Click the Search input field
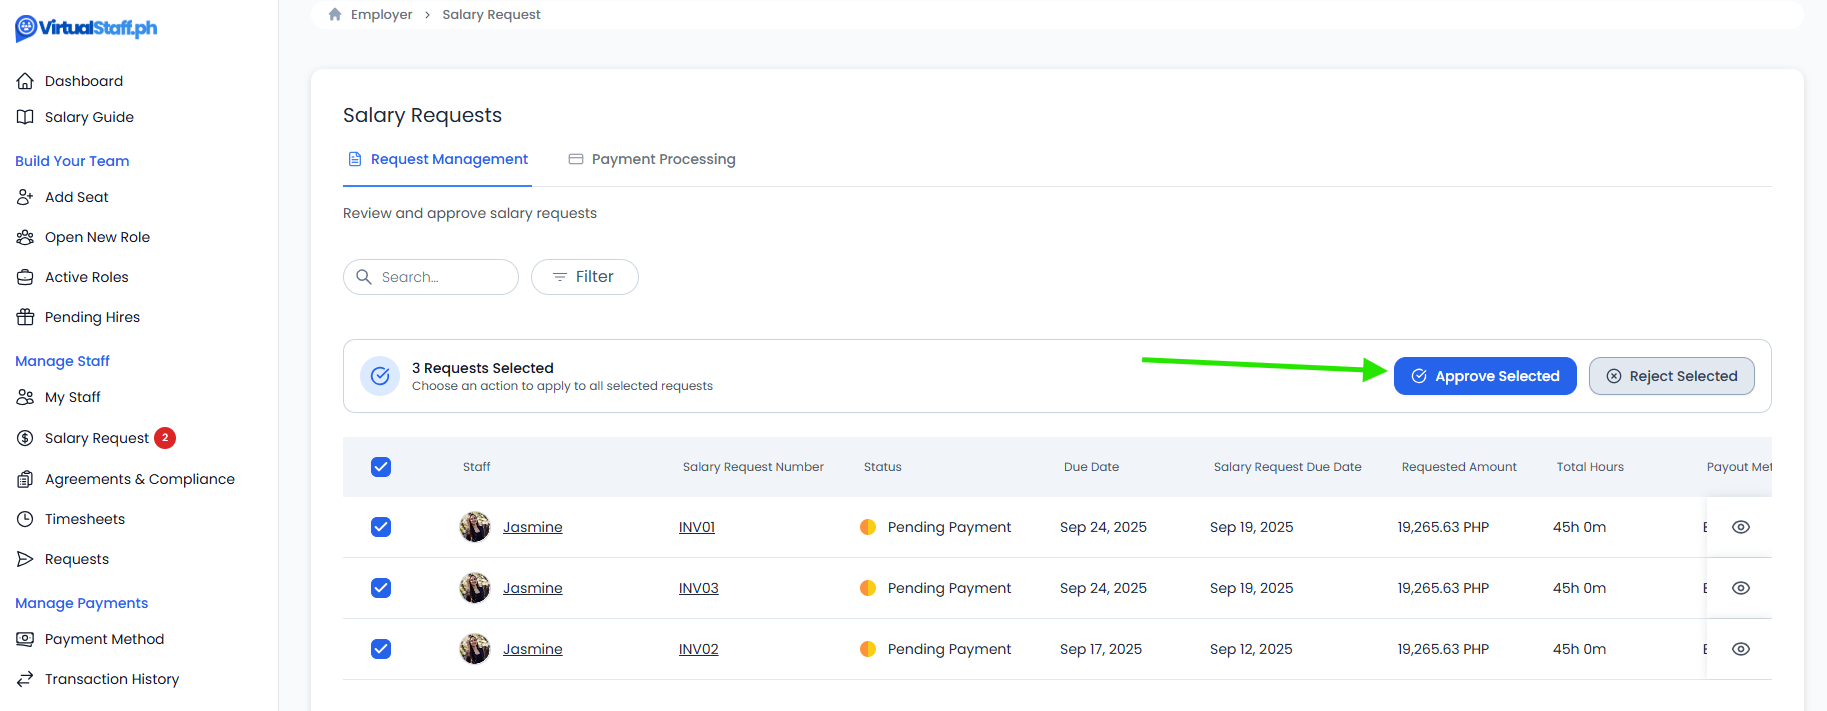 click(440, 277)
